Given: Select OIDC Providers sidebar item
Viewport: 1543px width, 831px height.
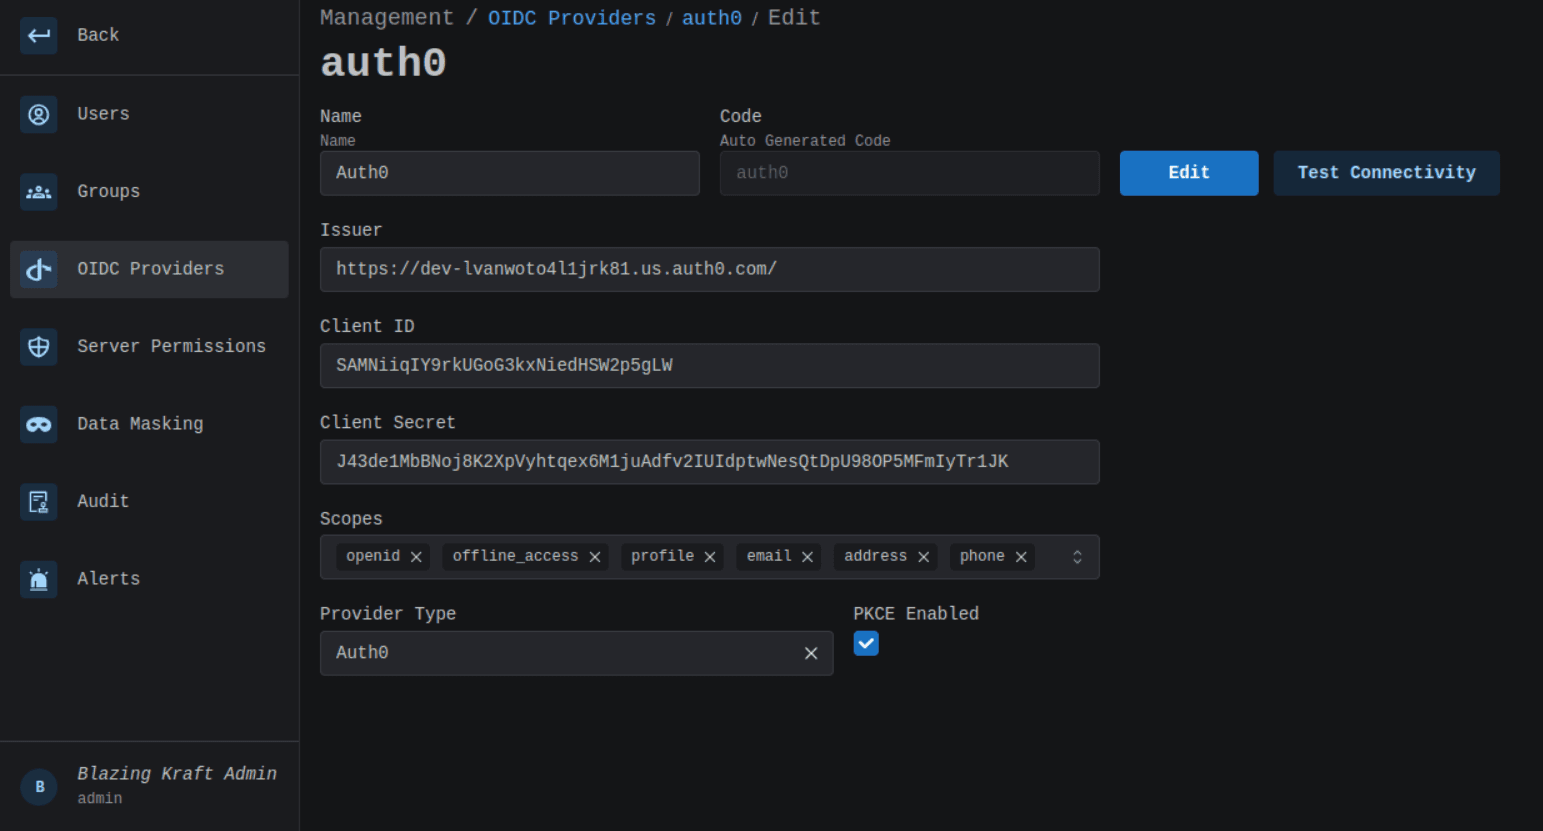Looking at the screenshot, I should [149, 269].
